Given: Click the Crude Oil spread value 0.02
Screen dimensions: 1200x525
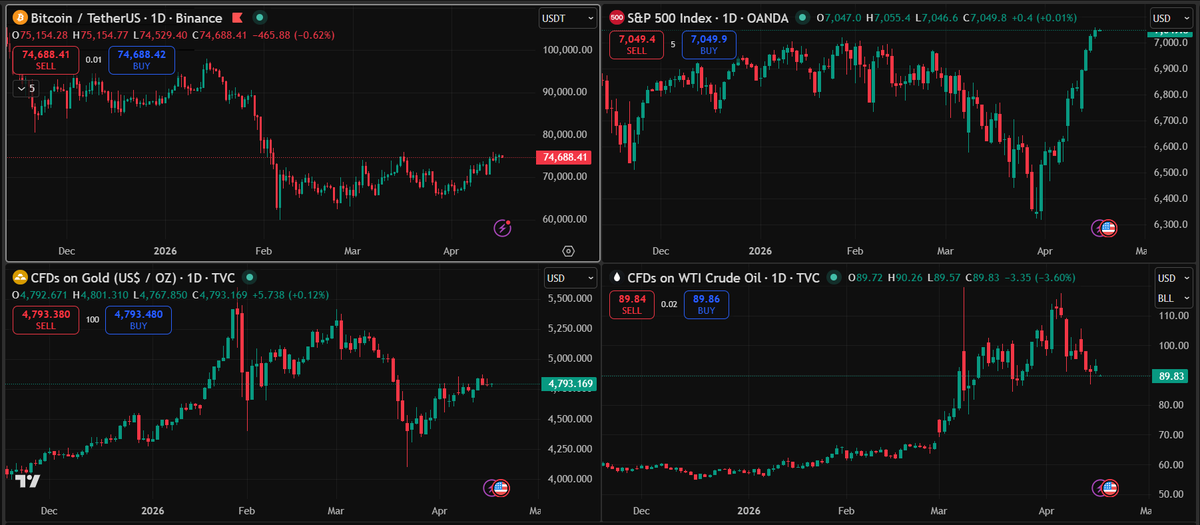Looking at the screenshot, I should 669,305.
